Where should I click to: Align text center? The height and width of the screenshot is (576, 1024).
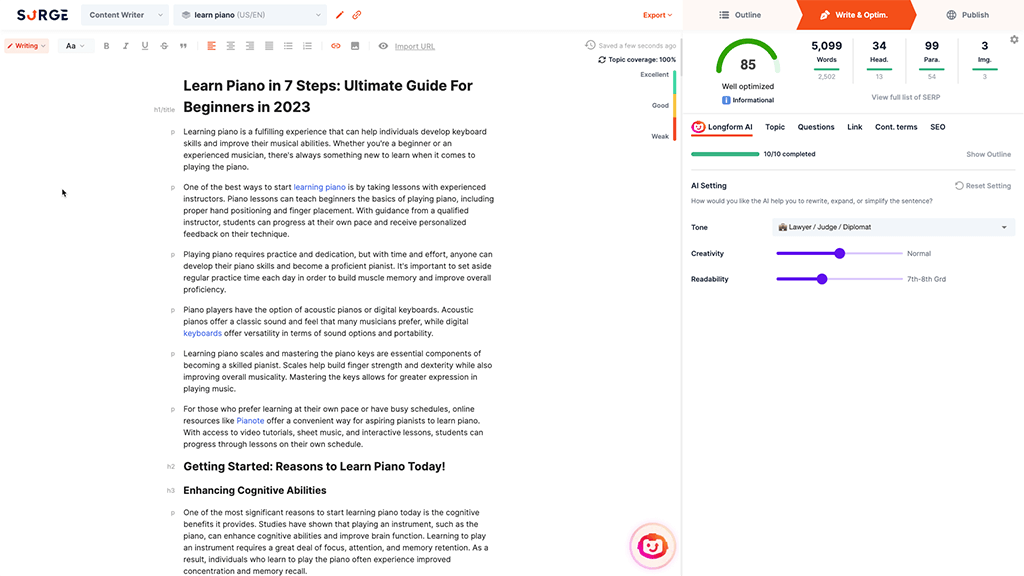click(x=231, y=46)
